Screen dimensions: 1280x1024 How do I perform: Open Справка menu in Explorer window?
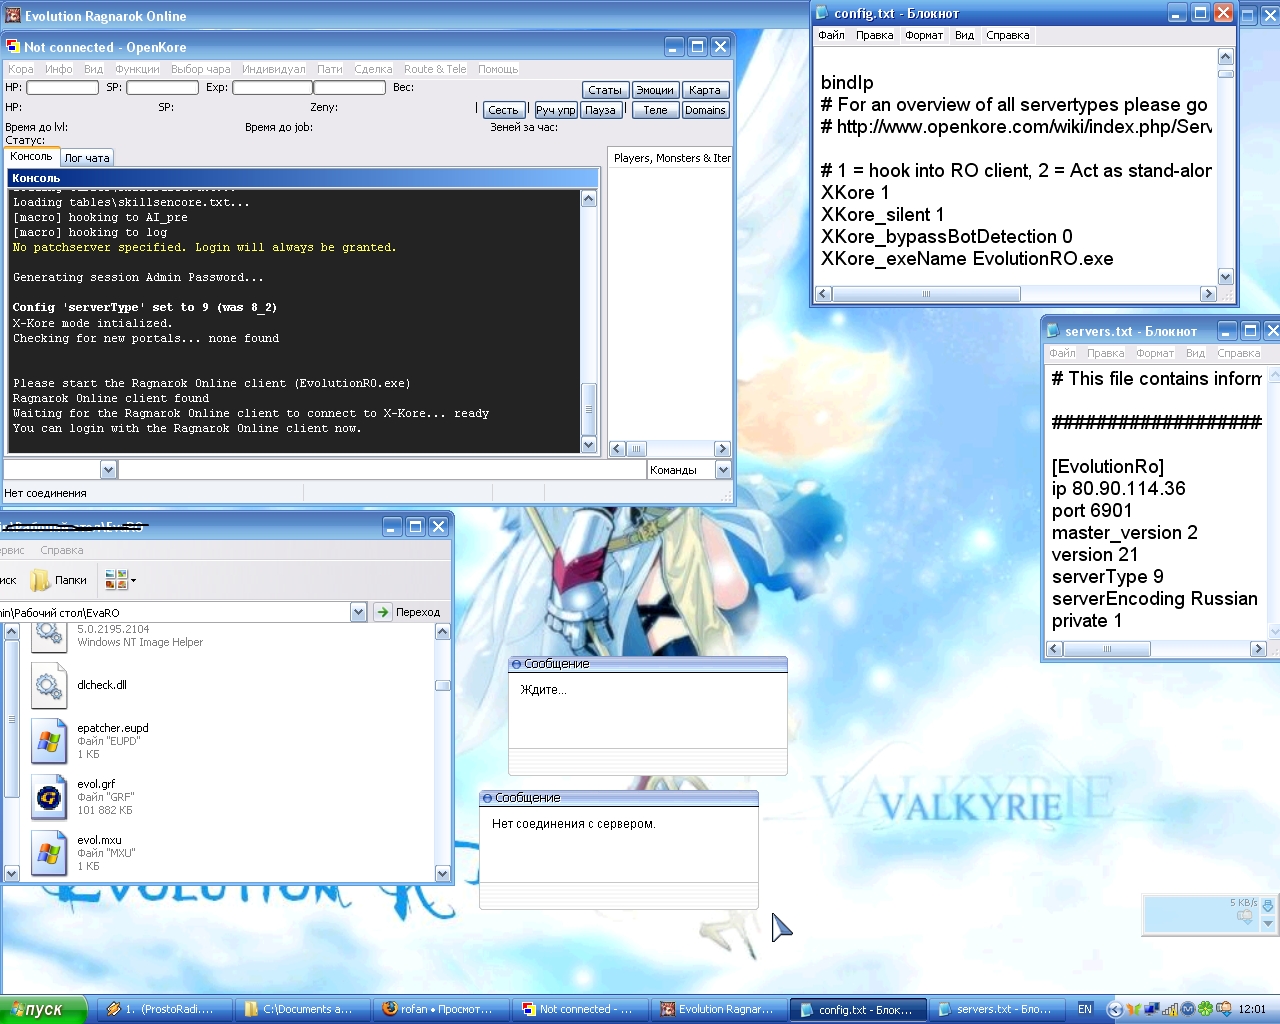[62, 550]
